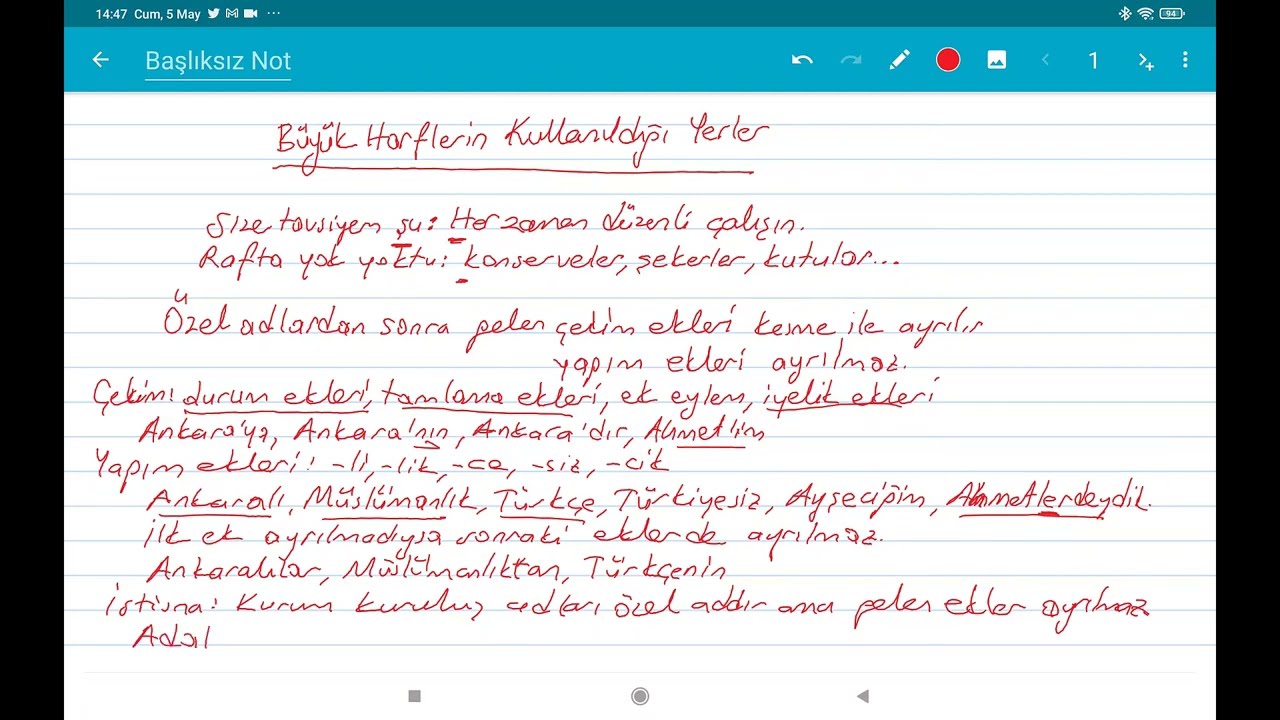Tap the Android home circle button
Screen dimensions: 1280x720
coord(640,696)
